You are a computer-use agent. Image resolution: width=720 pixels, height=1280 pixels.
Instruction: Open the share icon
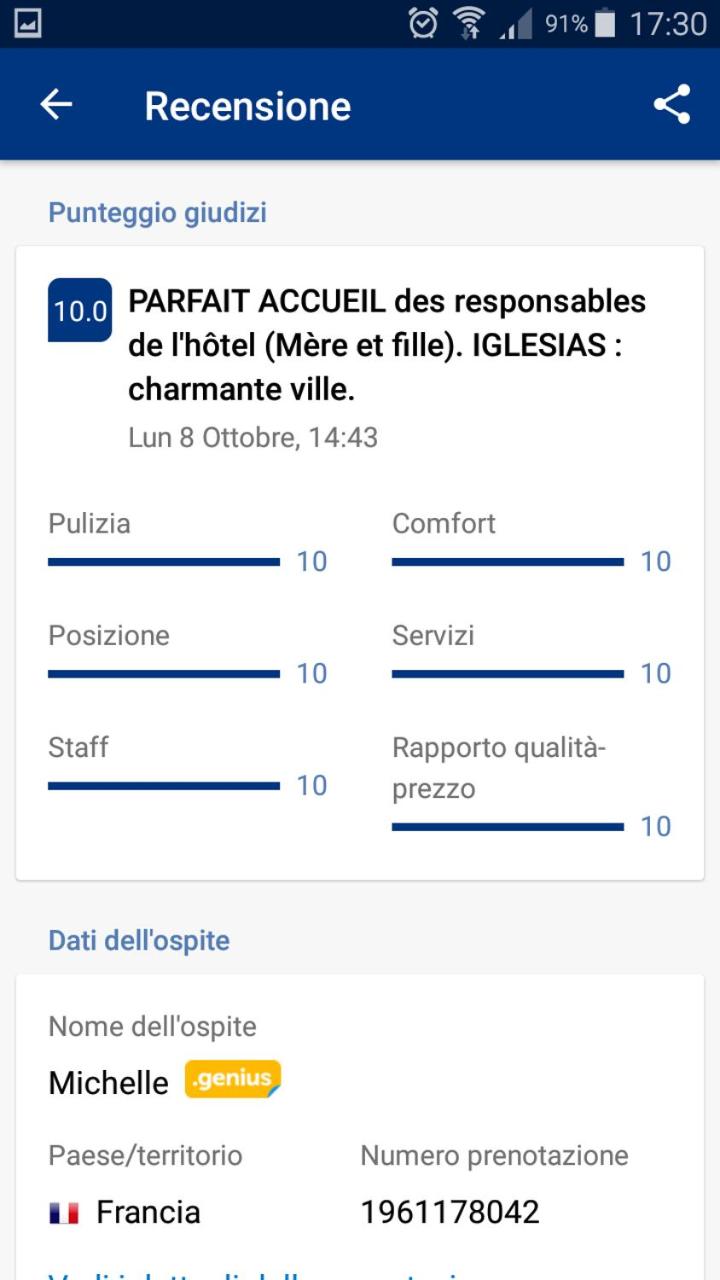click(x=672, y=105)
